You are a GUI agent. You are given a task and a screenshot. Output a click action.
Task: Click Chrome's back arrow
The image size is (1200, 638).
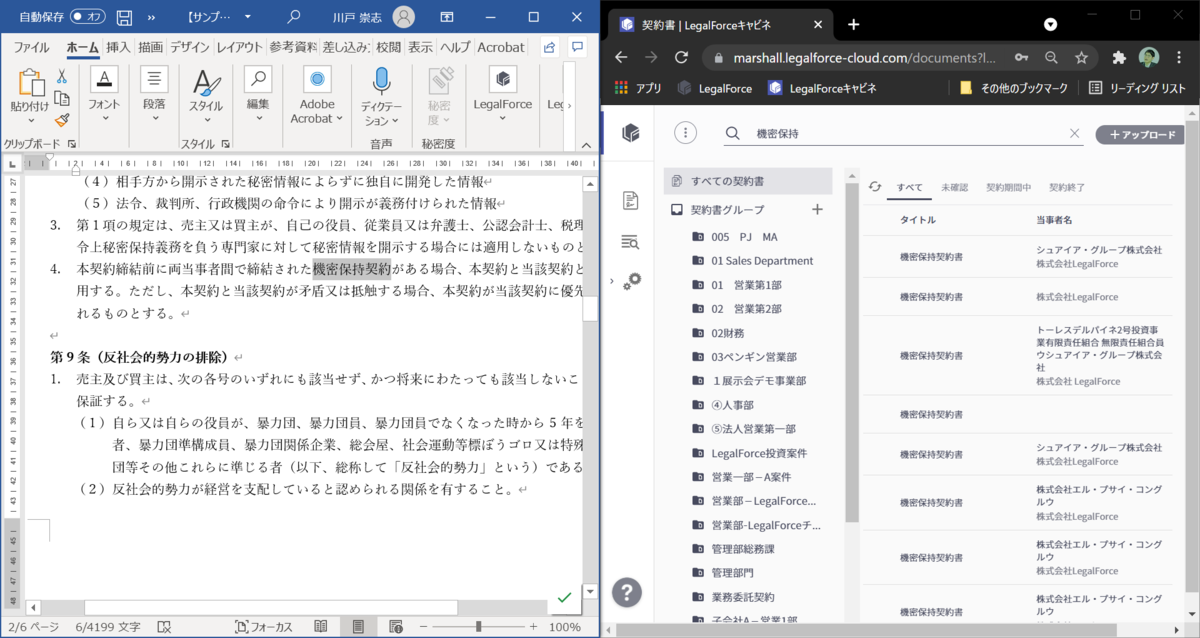tap(621, 58)
